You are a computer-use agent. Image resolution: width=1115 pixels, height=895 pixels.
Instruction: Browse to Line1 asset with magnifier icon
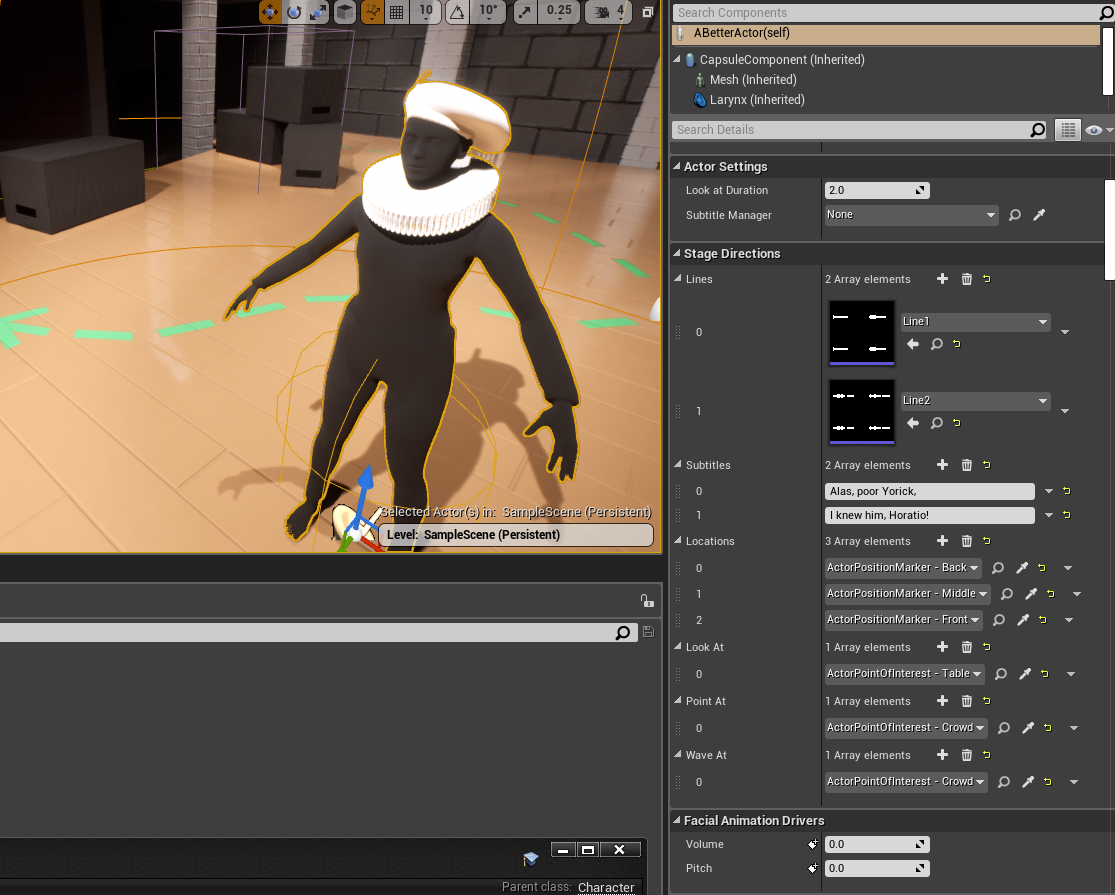coord(936,344)
